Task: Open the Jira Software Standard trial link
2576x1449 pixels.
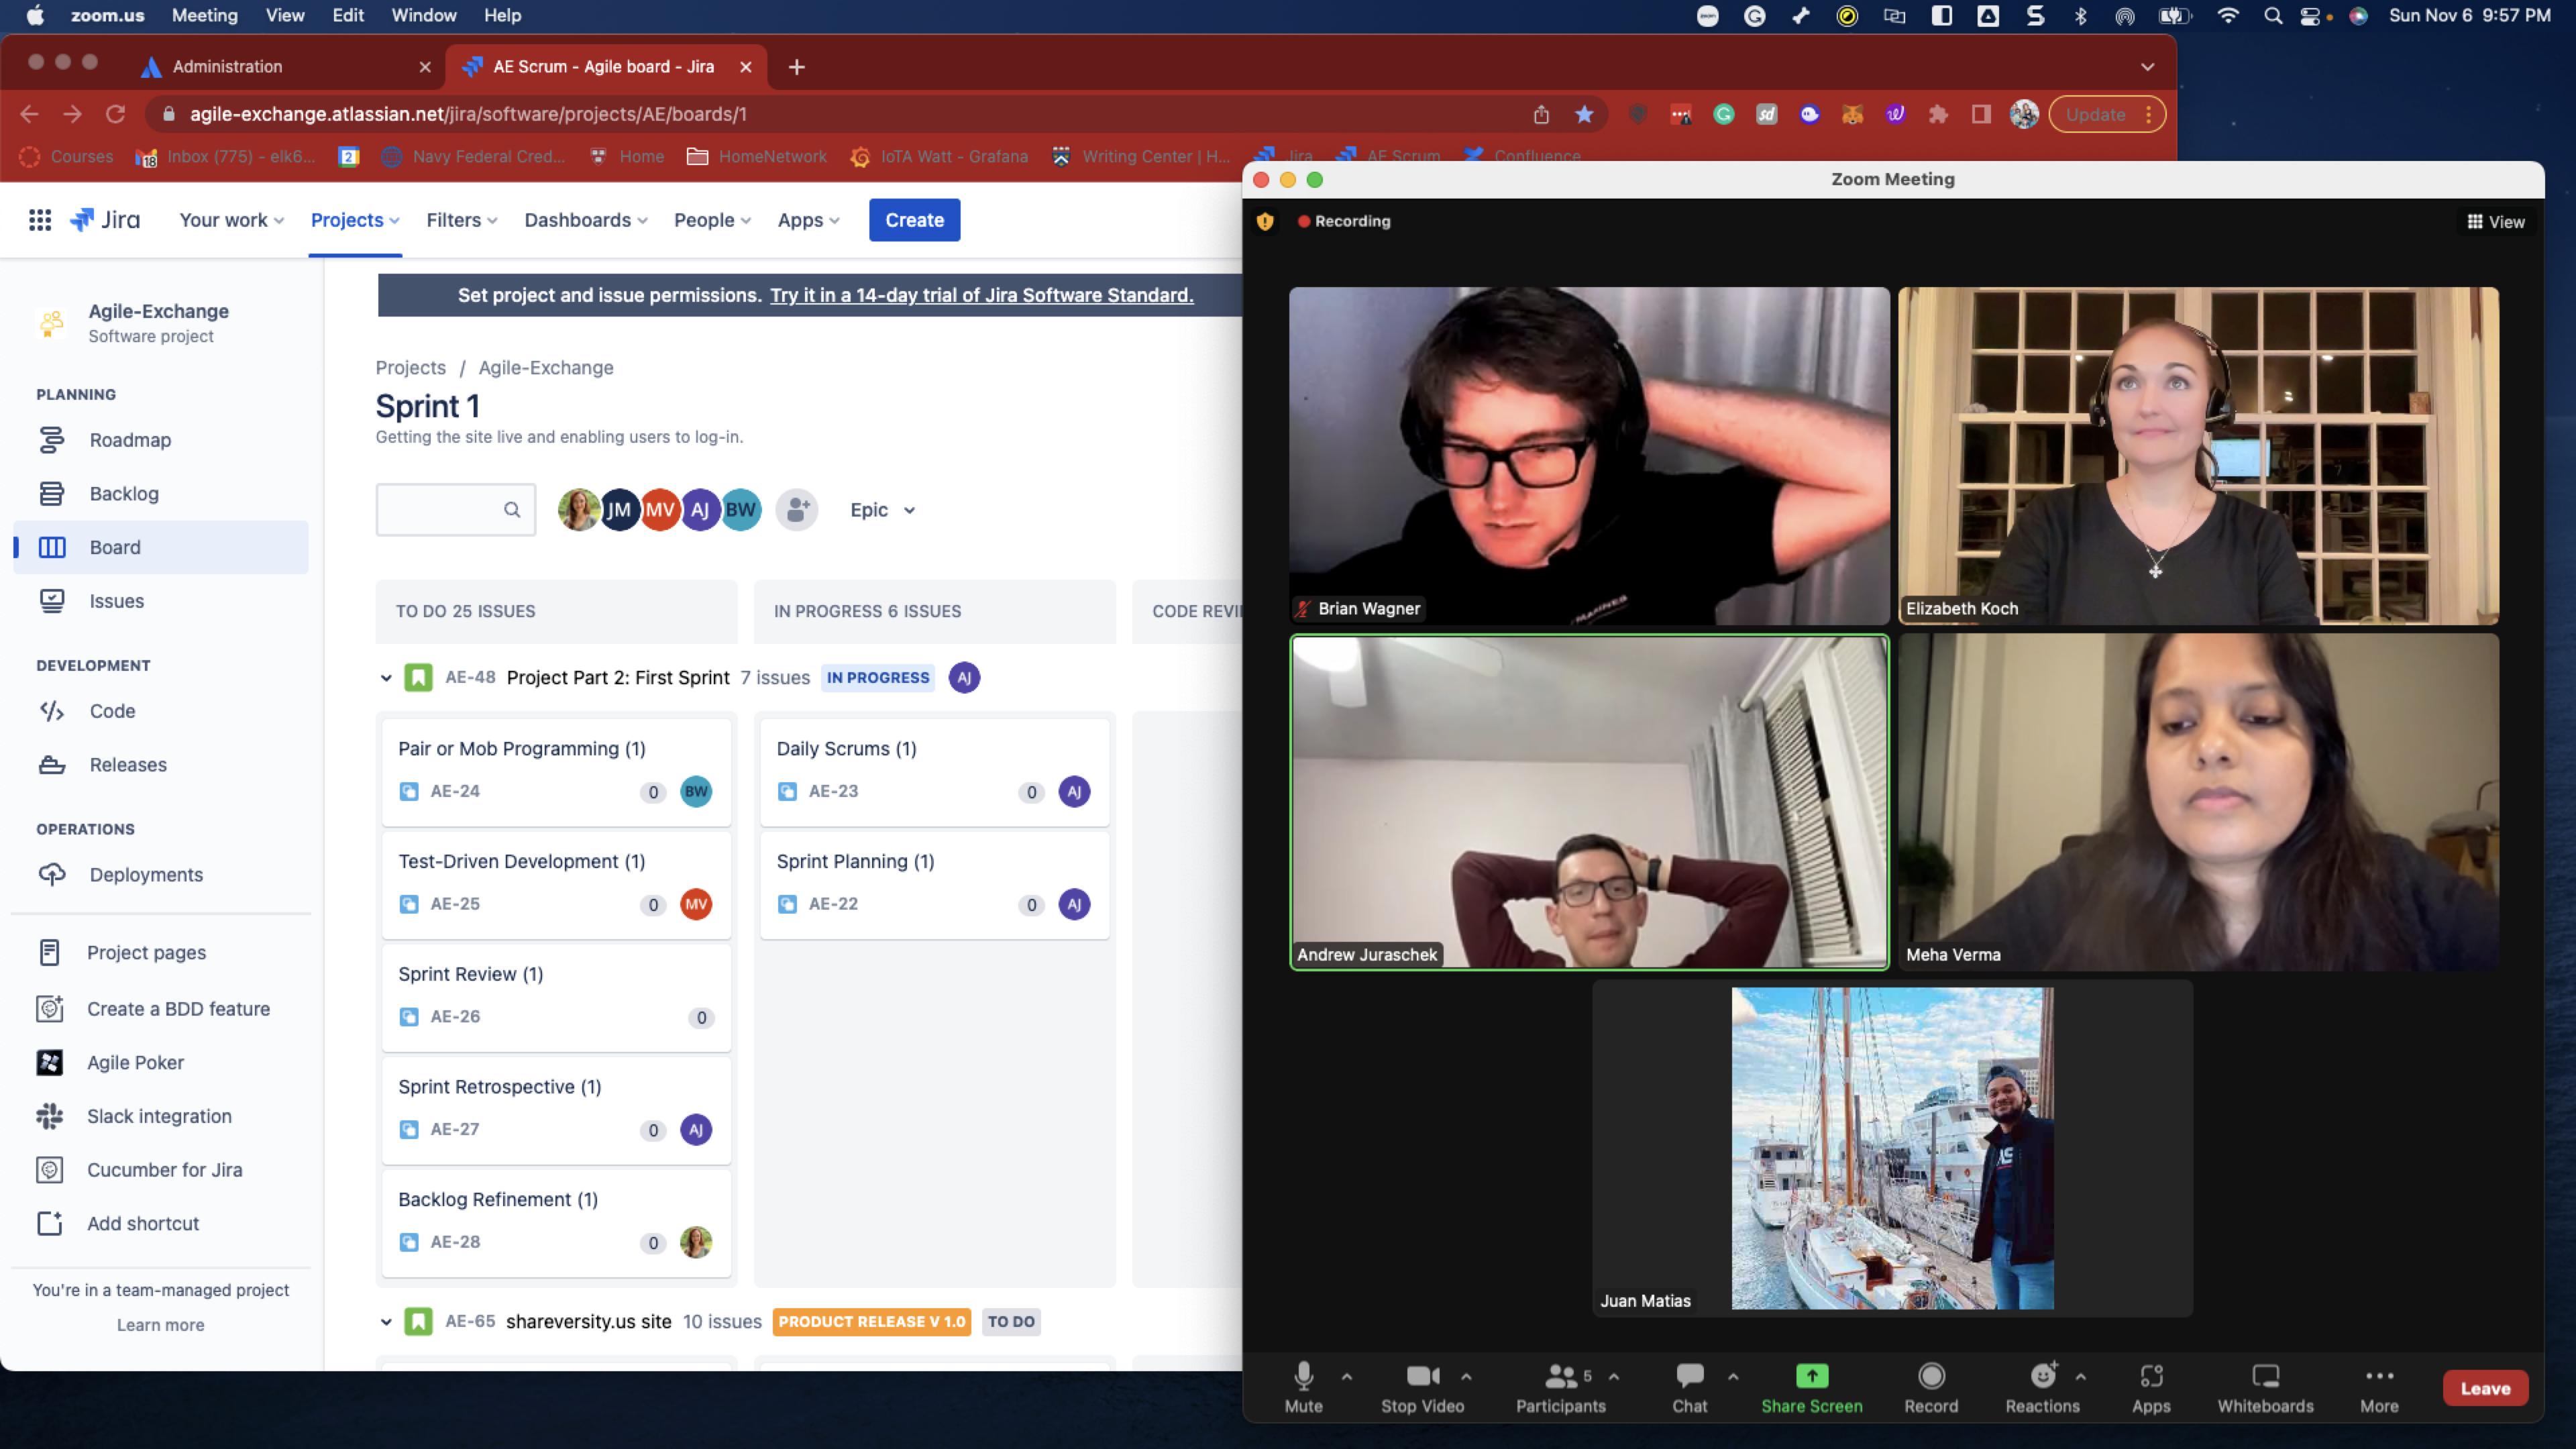Action: pos(981,295)
